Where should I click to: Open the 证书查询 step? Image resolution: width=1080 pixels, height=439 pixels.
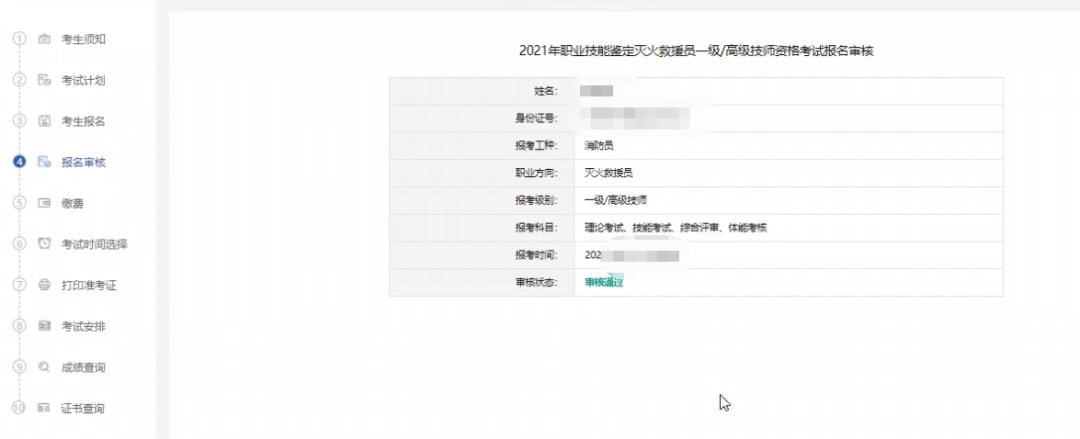[x=83, y=409]
